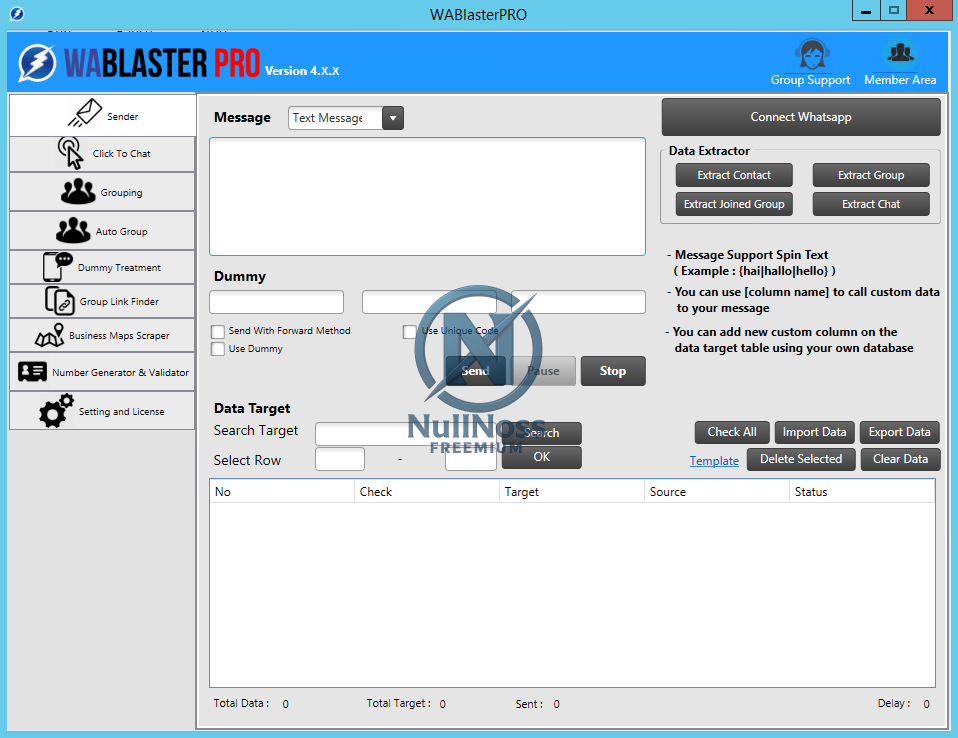Enable Send With Forward Method checkbox

coord(218,331)
